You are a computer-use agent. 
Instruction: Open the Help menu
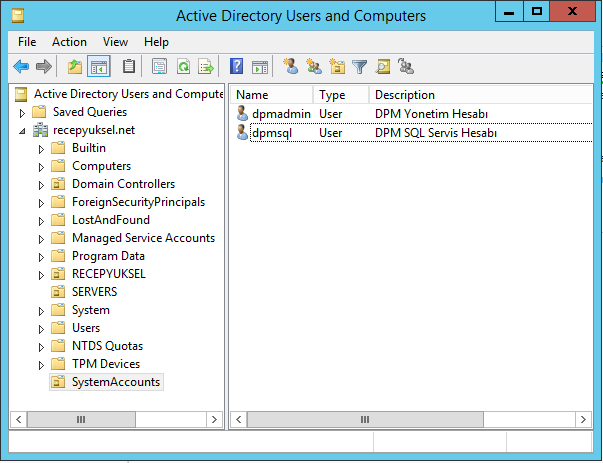pyautogui.click(x=156, y=42)
